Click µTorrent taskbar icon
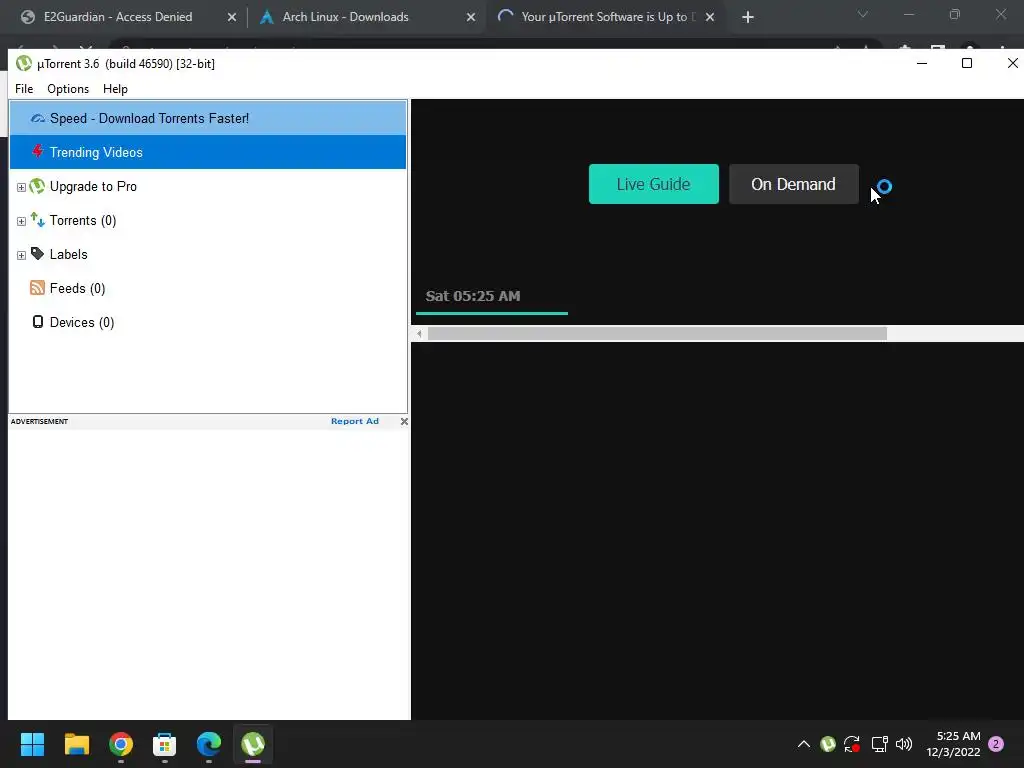The image size is (1024, 768). click(x=253, y=744)
